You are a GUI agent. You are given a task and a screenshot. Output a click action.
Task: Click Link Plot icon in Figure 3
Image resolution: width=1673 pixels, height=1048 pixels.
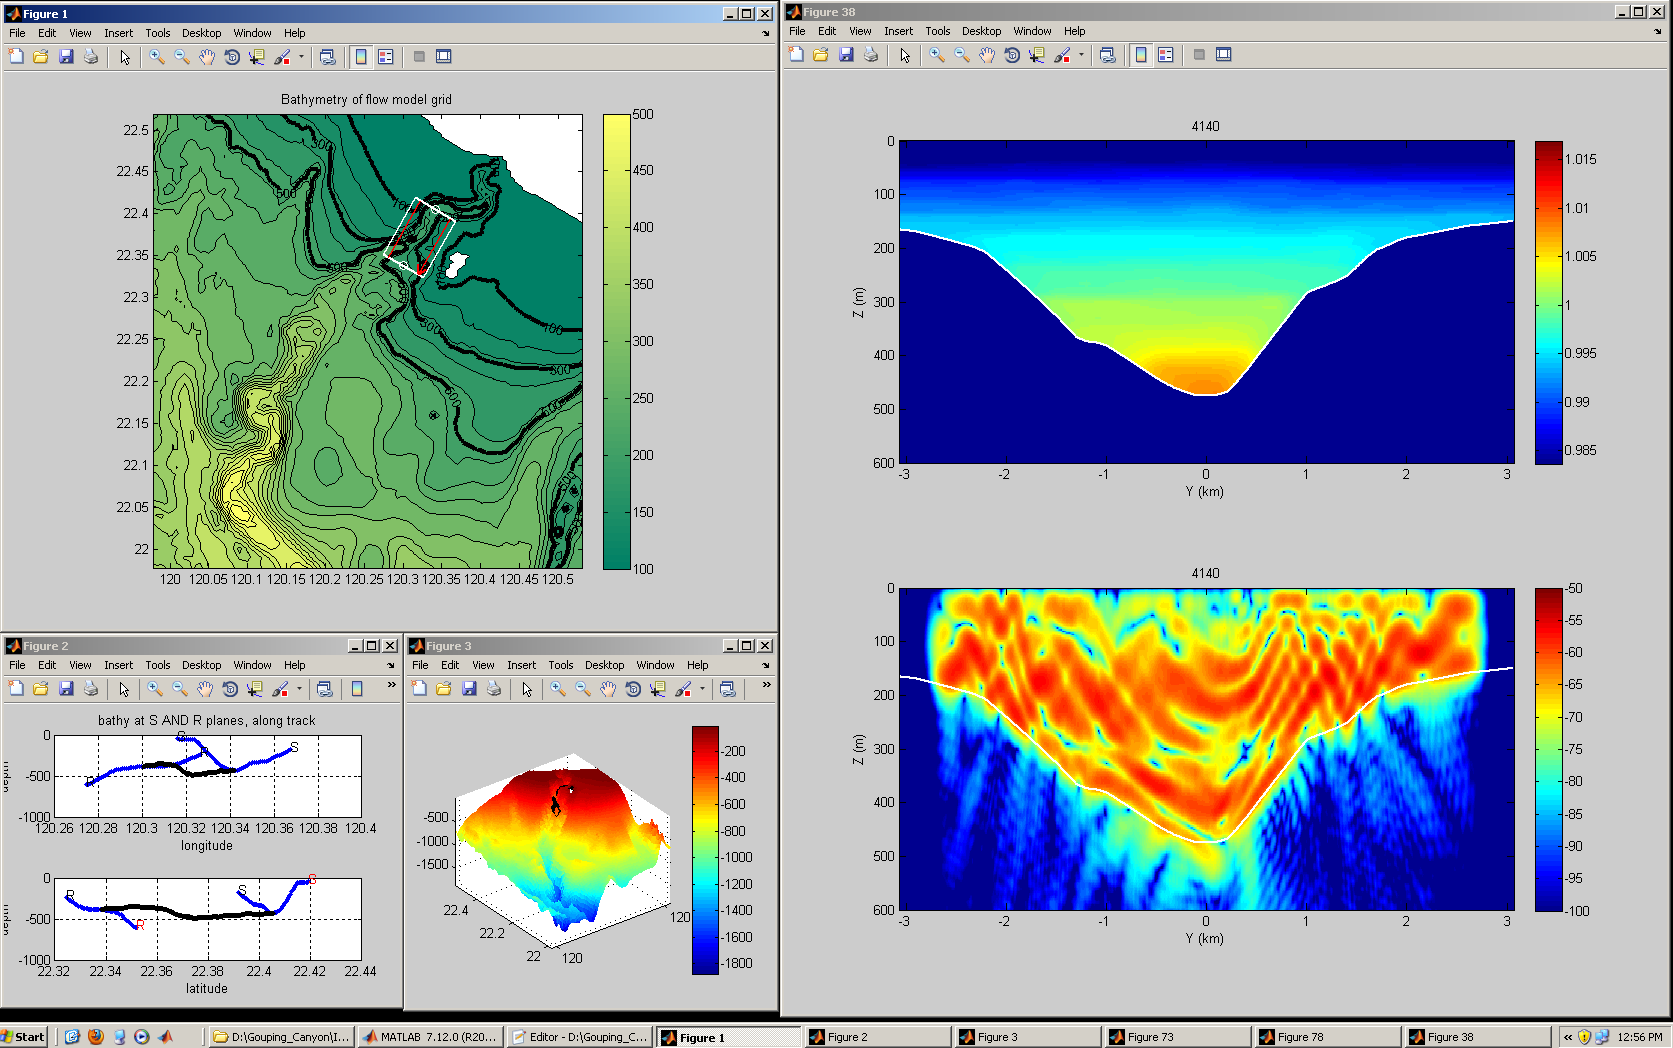[x=728, y=689]
